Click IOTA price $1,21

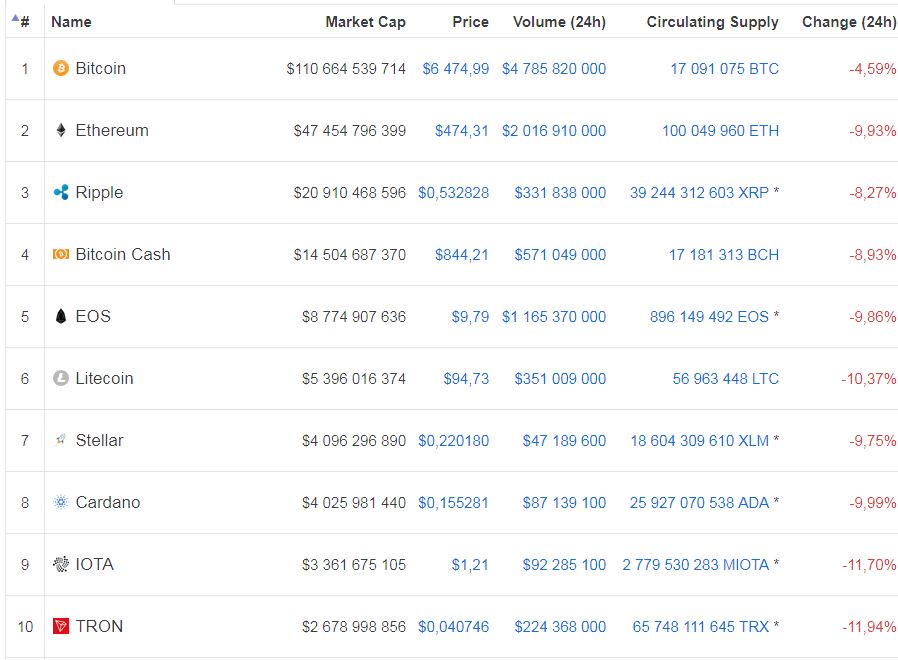click(470, 565)
